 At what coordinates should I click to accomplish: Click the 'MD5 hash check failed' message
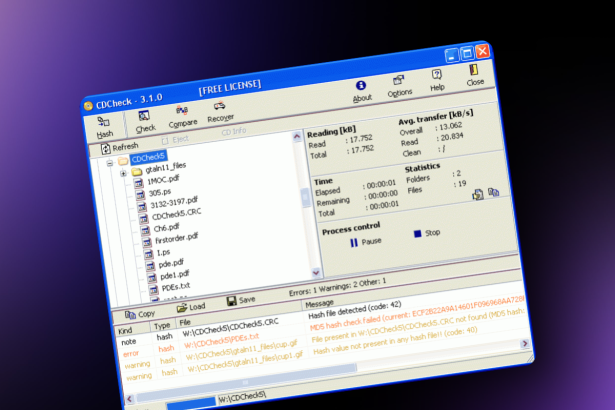pos(417,314)
